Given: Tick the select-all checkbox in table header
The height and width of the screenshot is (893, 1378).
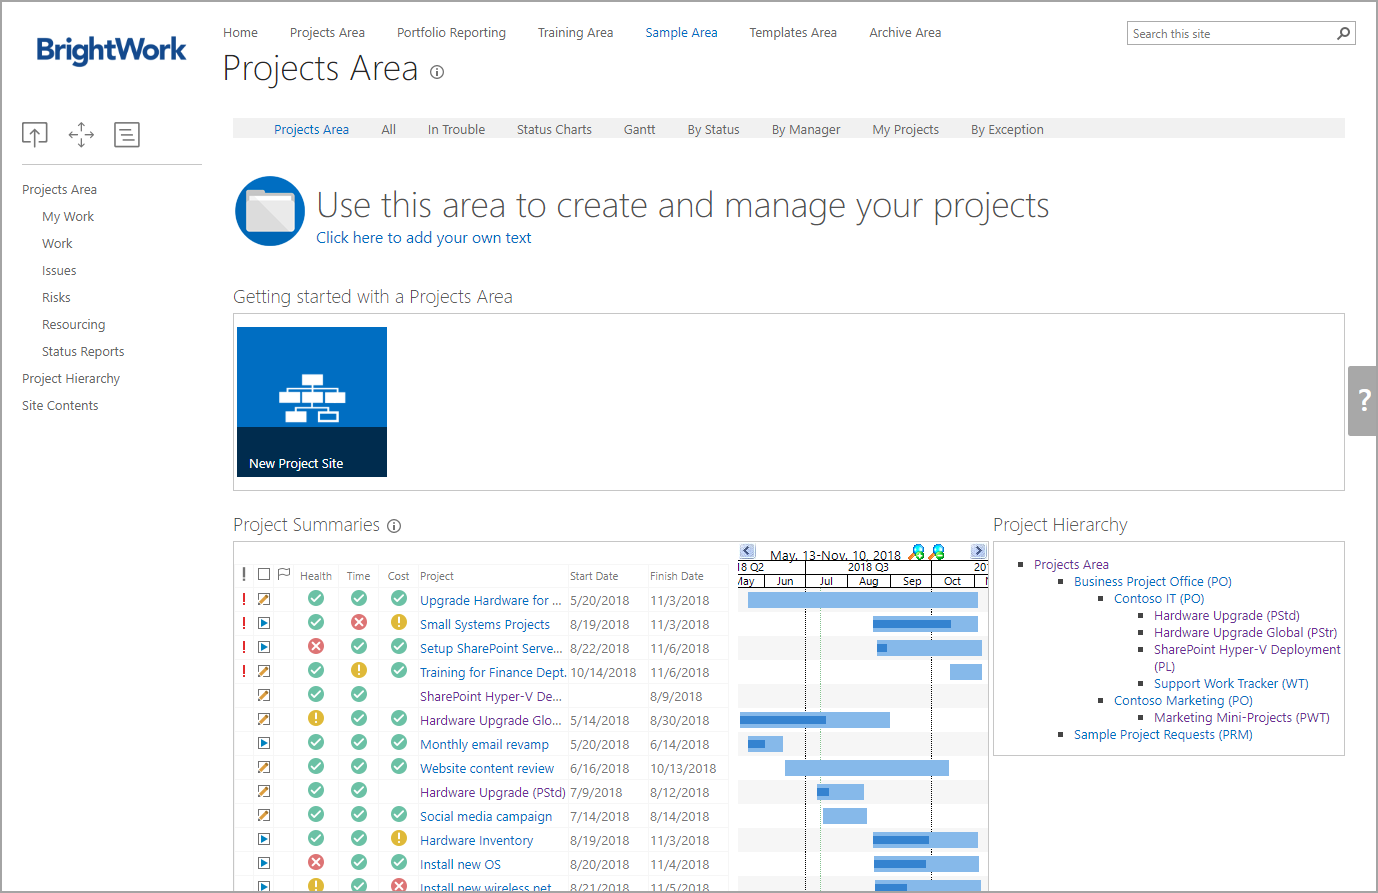Looking at the screenshot, I should (264, 574).
